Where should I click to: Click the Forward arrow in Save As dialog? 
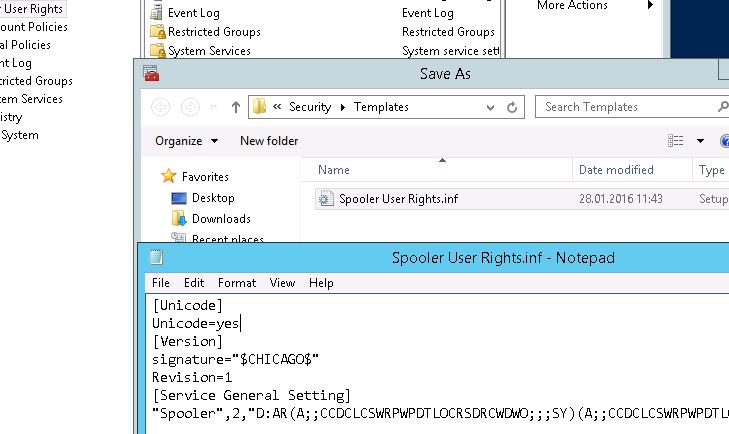coord(190,107)
